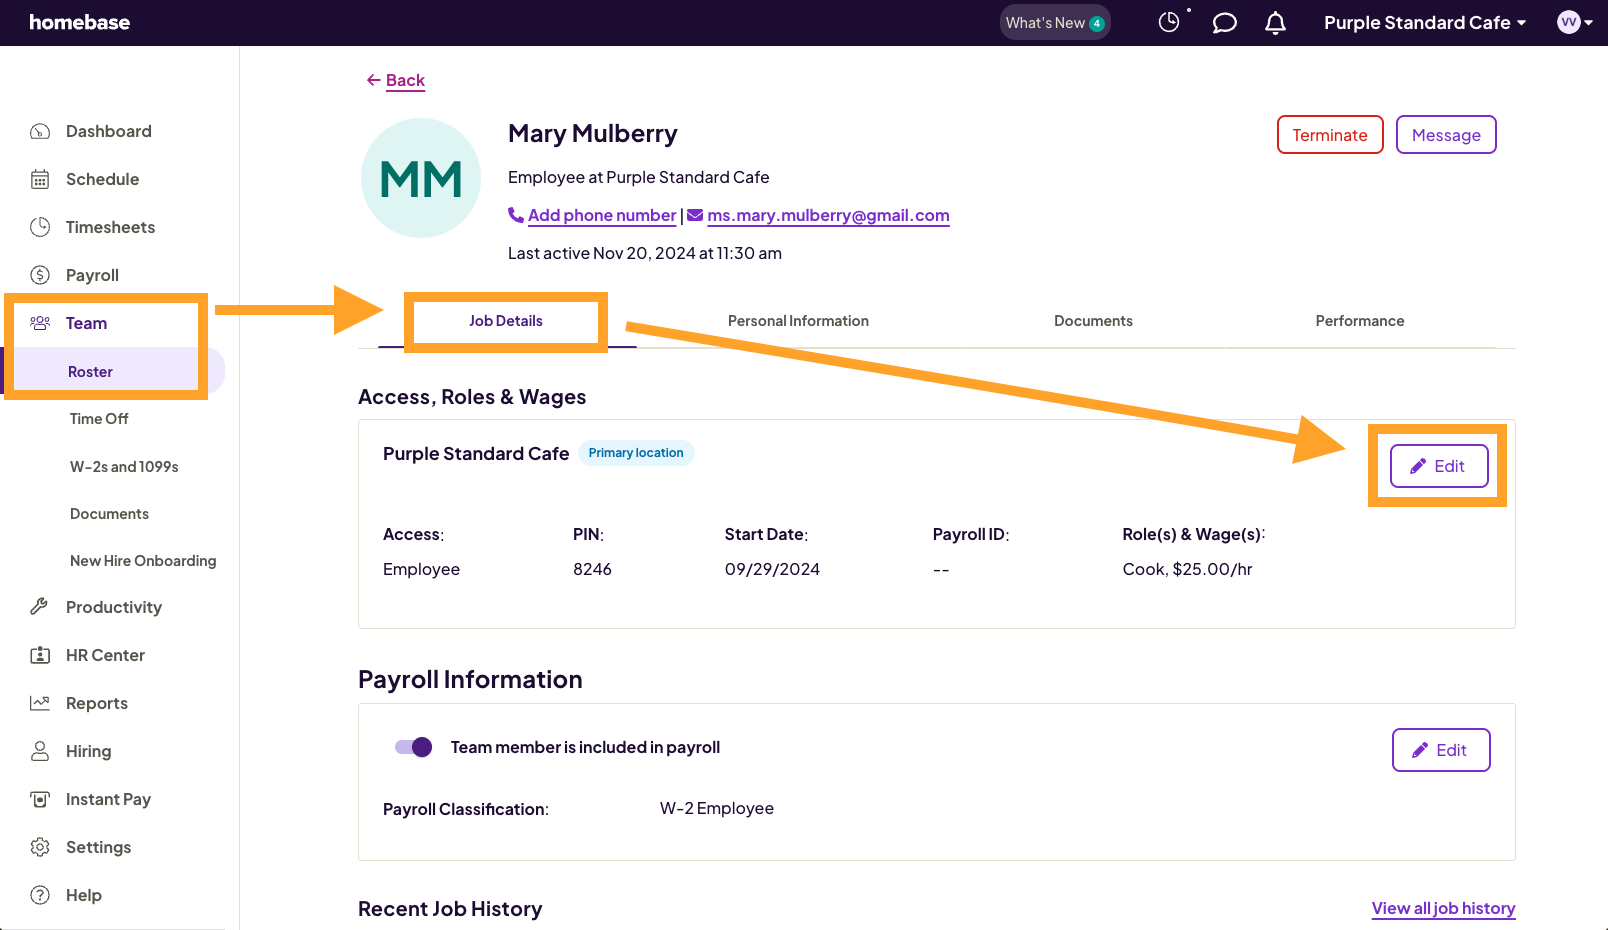Viewport: 1608px width, 930px height.
Task: Switch to the Personal Information tab
Action: (x=798, y=321)
